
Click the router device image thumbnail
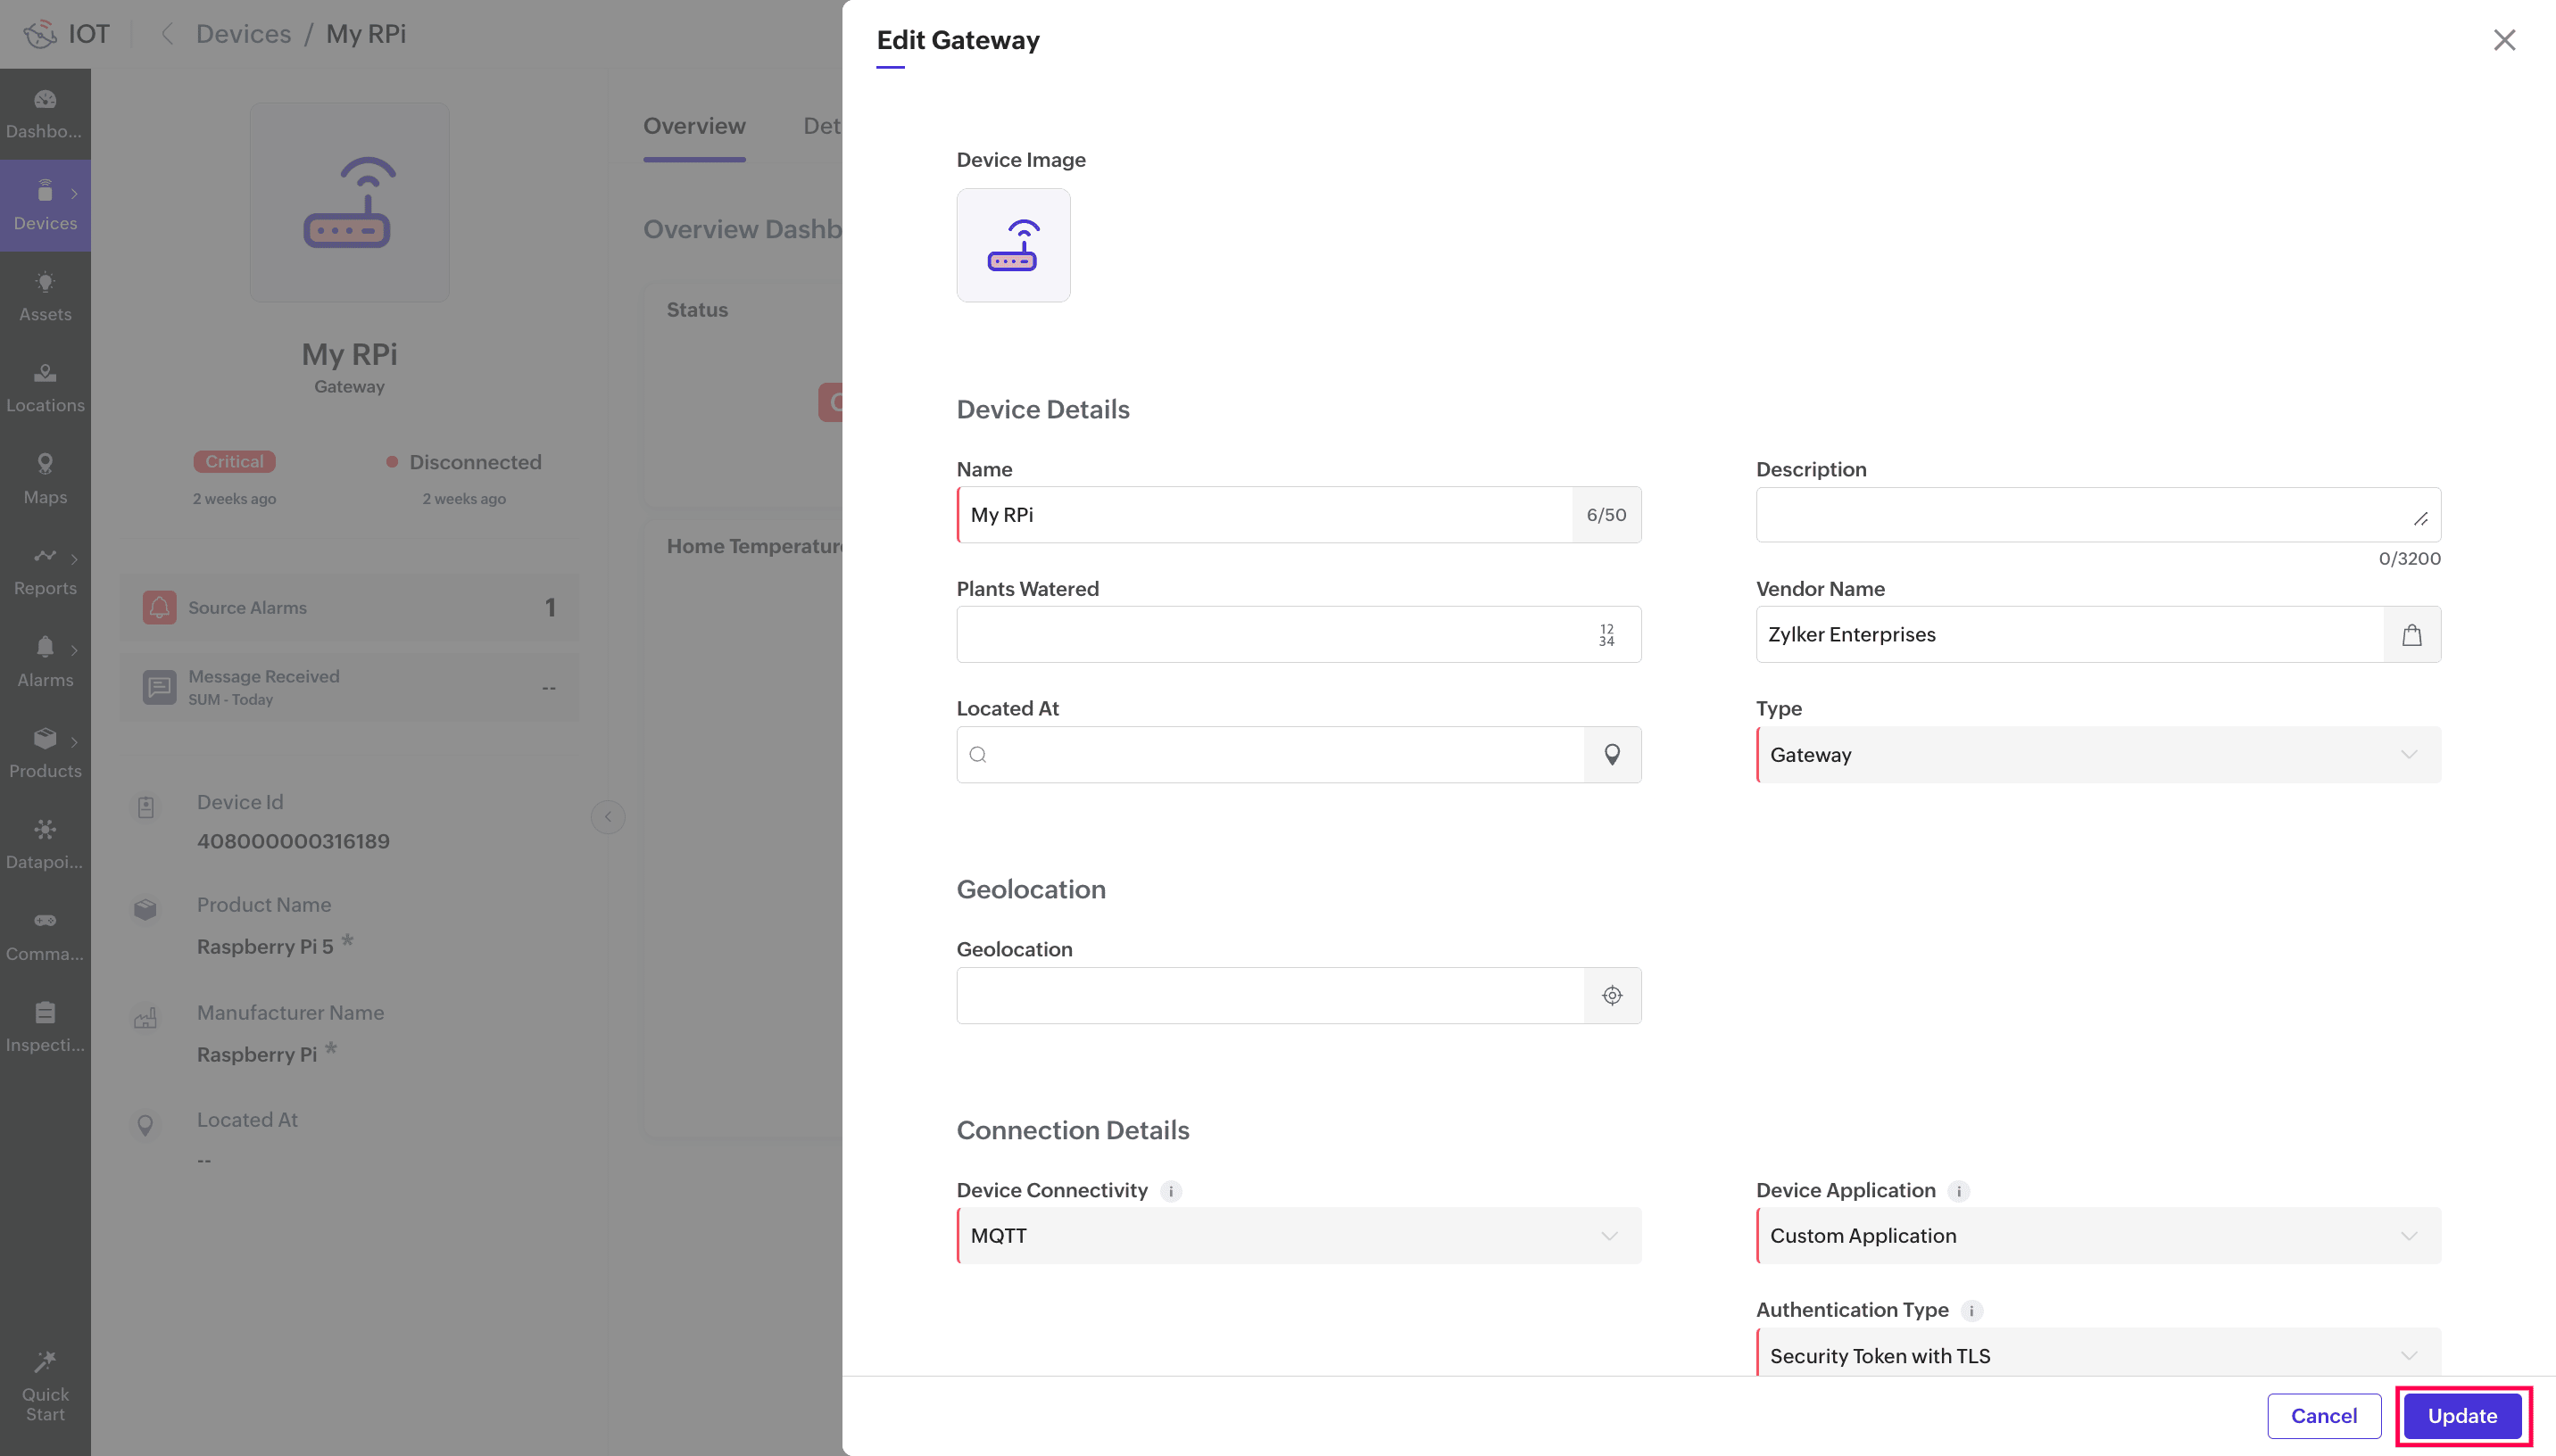click(x=1013, y=246)
